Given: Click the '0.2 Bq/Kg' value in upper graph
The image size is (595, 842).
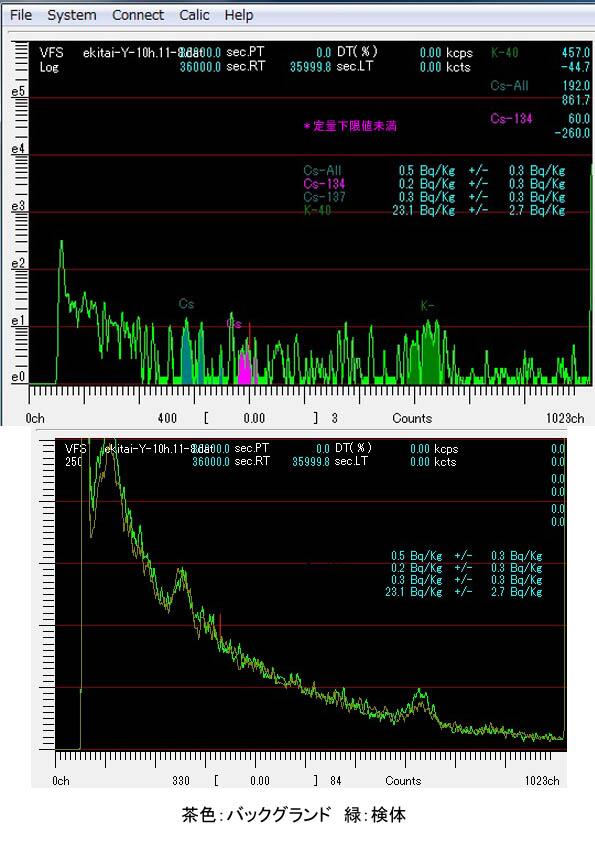Looking at the screenshot, I should pos(427,184).
